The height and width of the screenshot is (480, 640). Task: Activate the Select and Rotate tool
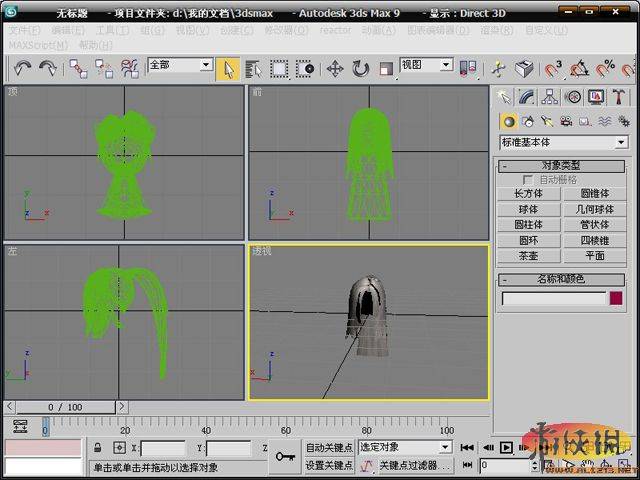pyautogui.click(x=361, y=69)
